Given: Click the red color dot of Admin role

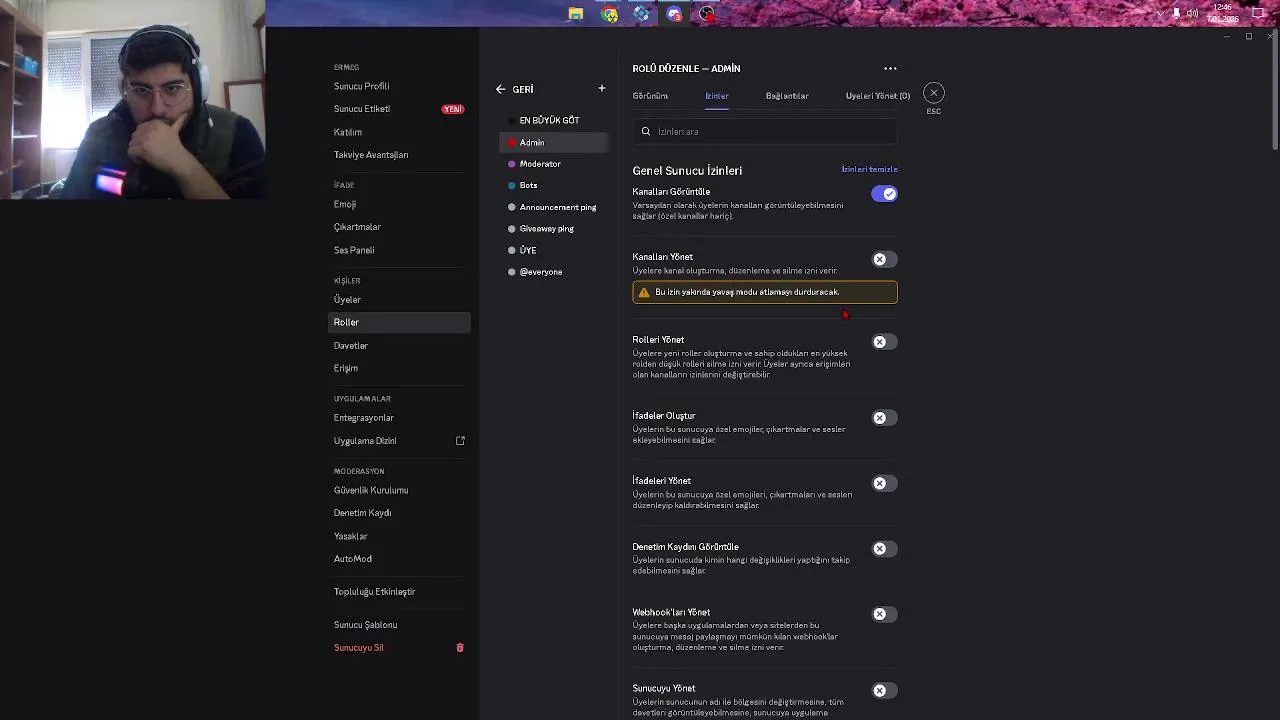Looking at the screenshot, I should [x=512, y=143].
